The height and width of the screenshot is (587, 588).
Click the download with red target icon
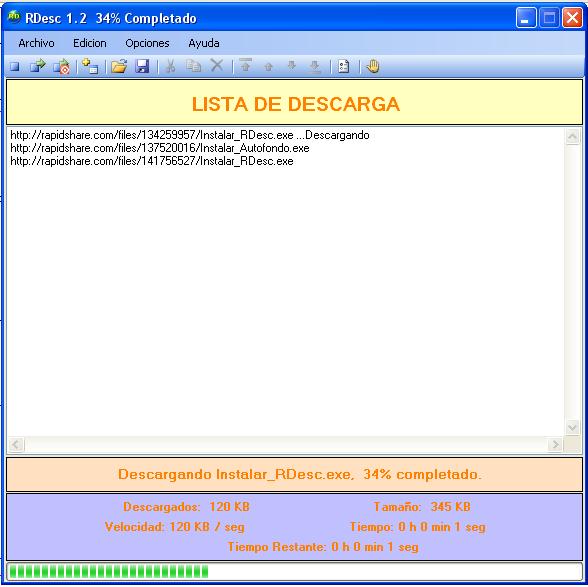[x=62, y=67]
